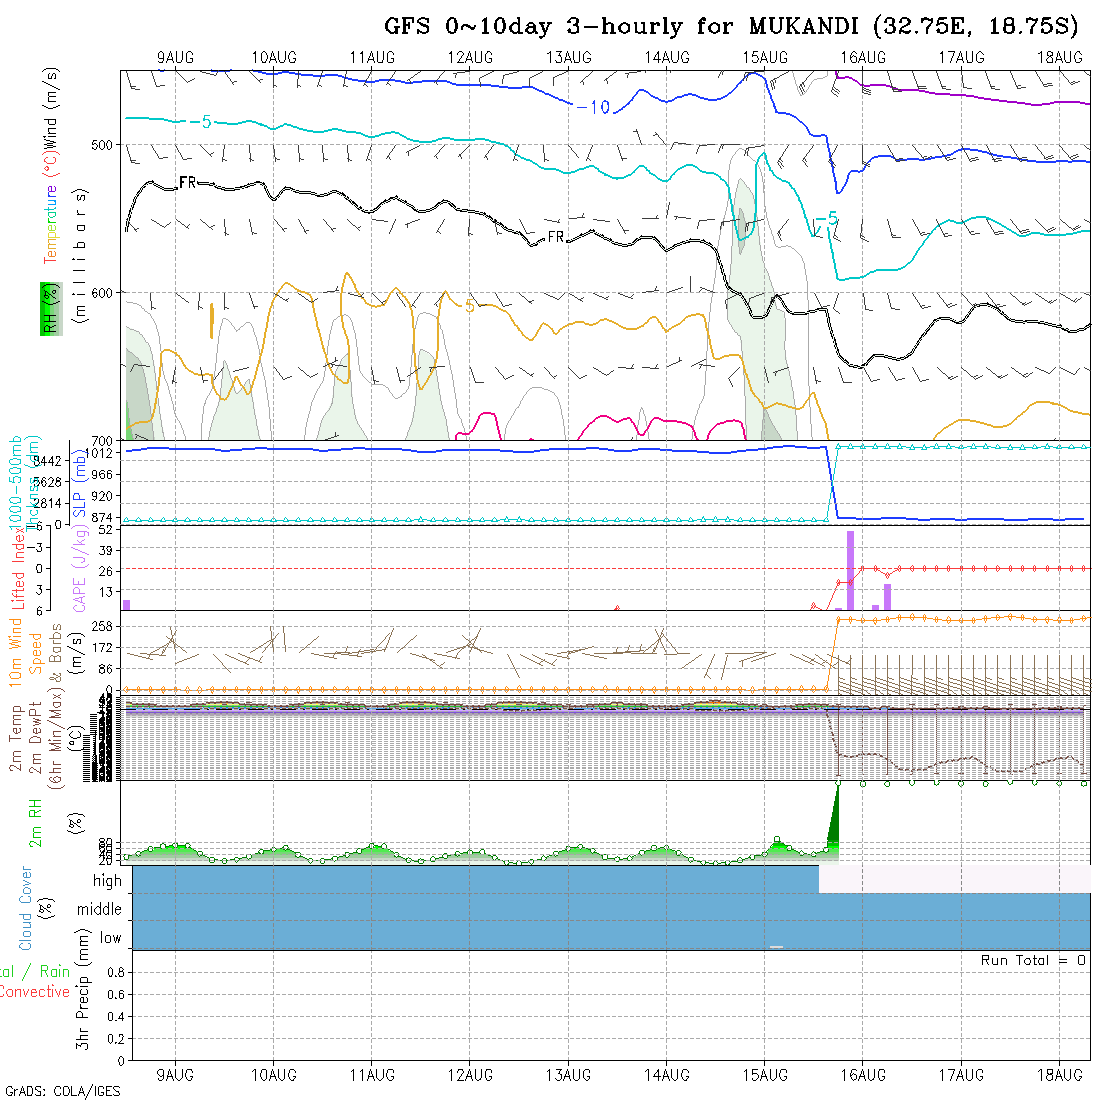Screen dimensions: 1100x1100
Task: Click the red 'Convective' legend label
Action: point(35,992)
